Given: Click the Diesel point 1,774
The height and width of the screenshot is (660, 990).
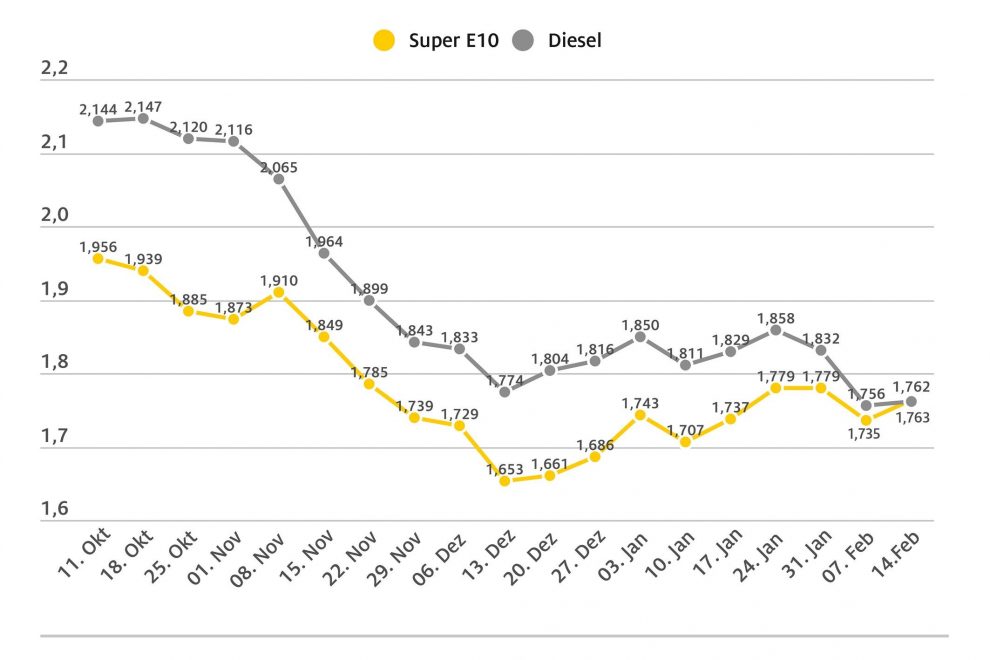Looking at the screenshot, I should 505,392.
